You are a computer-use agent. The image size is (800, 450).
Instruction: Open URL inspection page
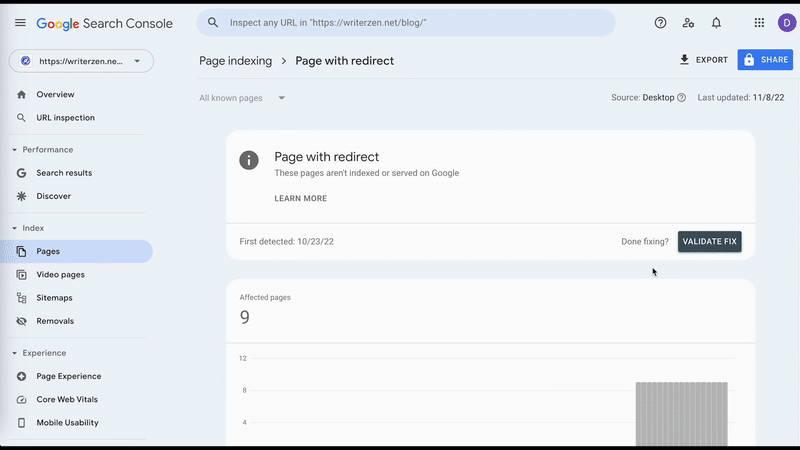coord(65,118)
